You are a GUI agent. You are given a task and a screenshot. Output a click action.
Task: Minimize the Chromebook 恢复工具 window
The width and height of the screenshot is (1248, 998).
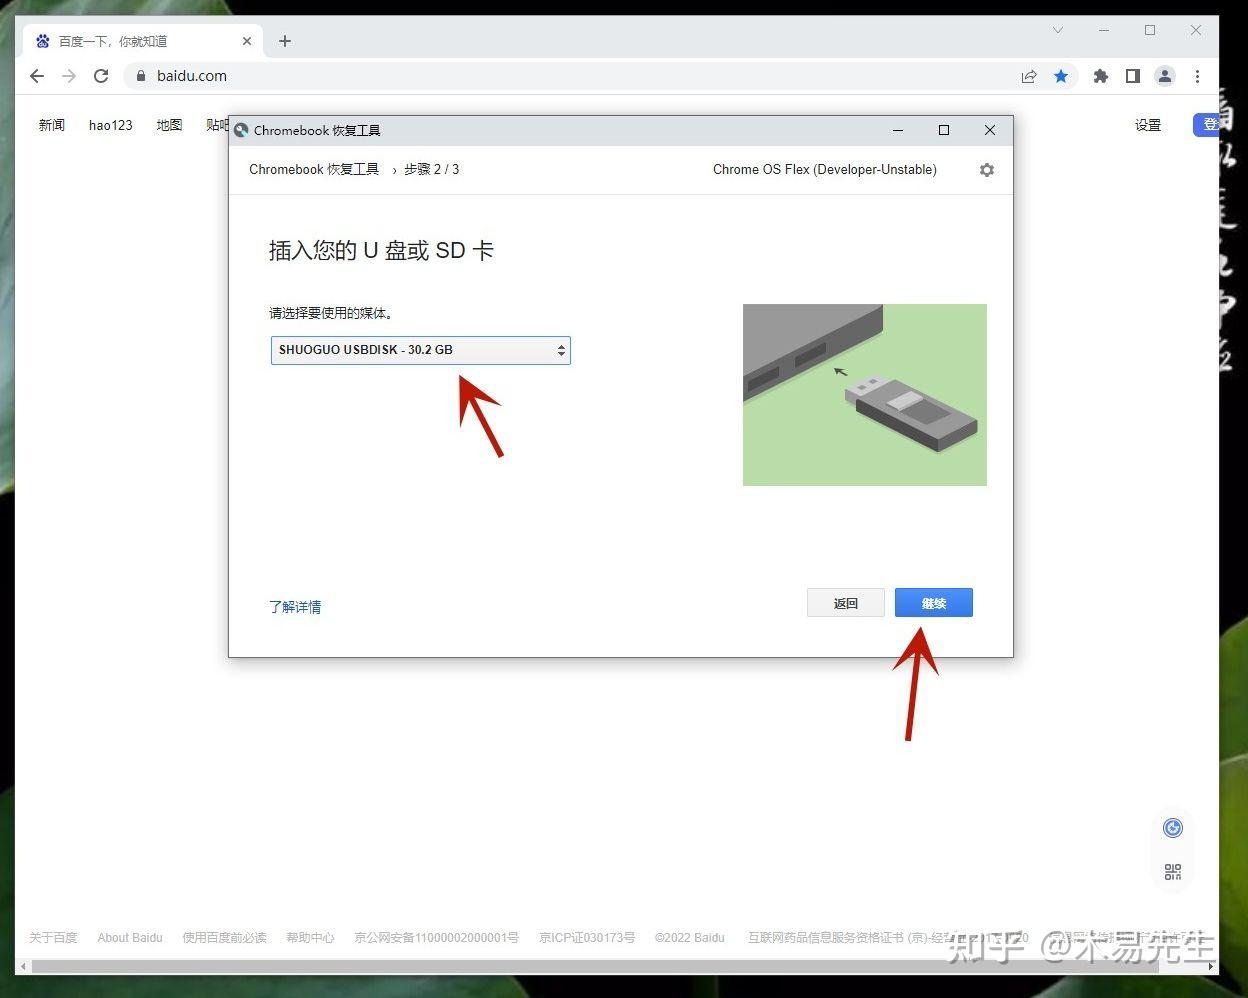coord(898,130)
